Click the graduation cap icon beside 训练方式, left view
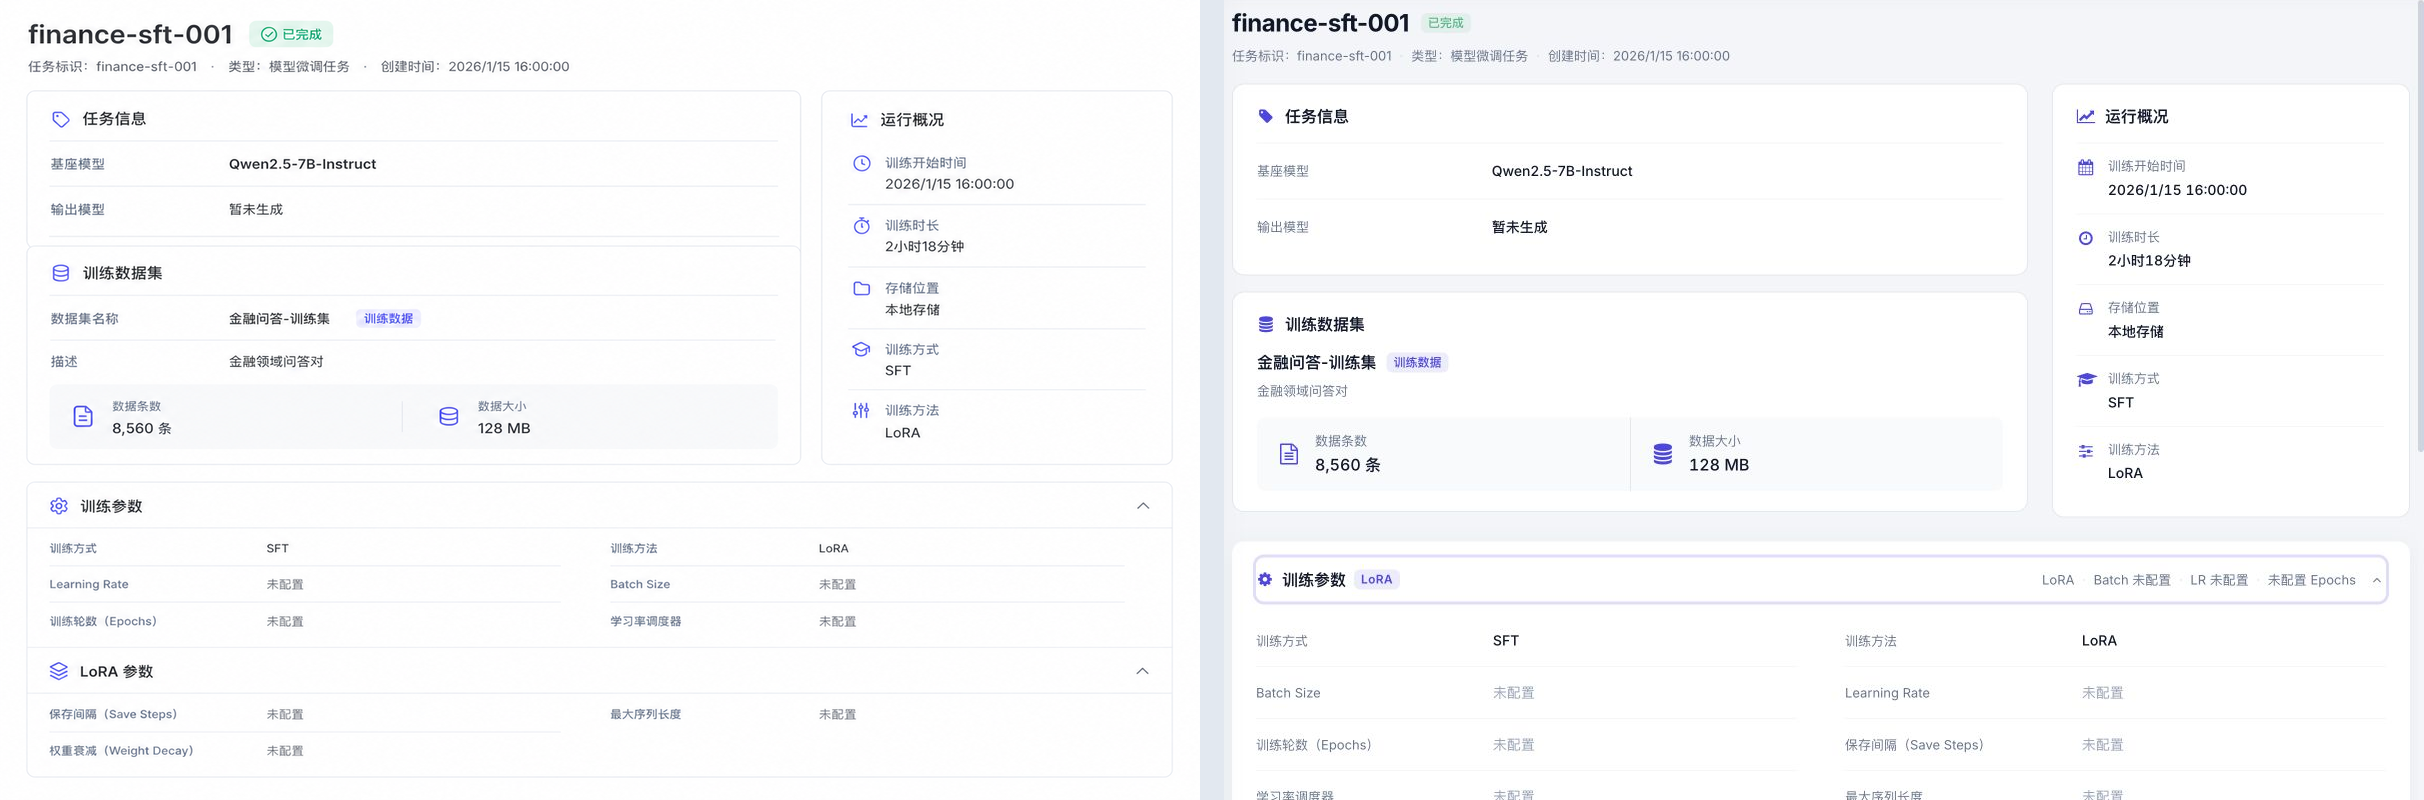This screenshot has width=2424, height=800. pos(861,350)
